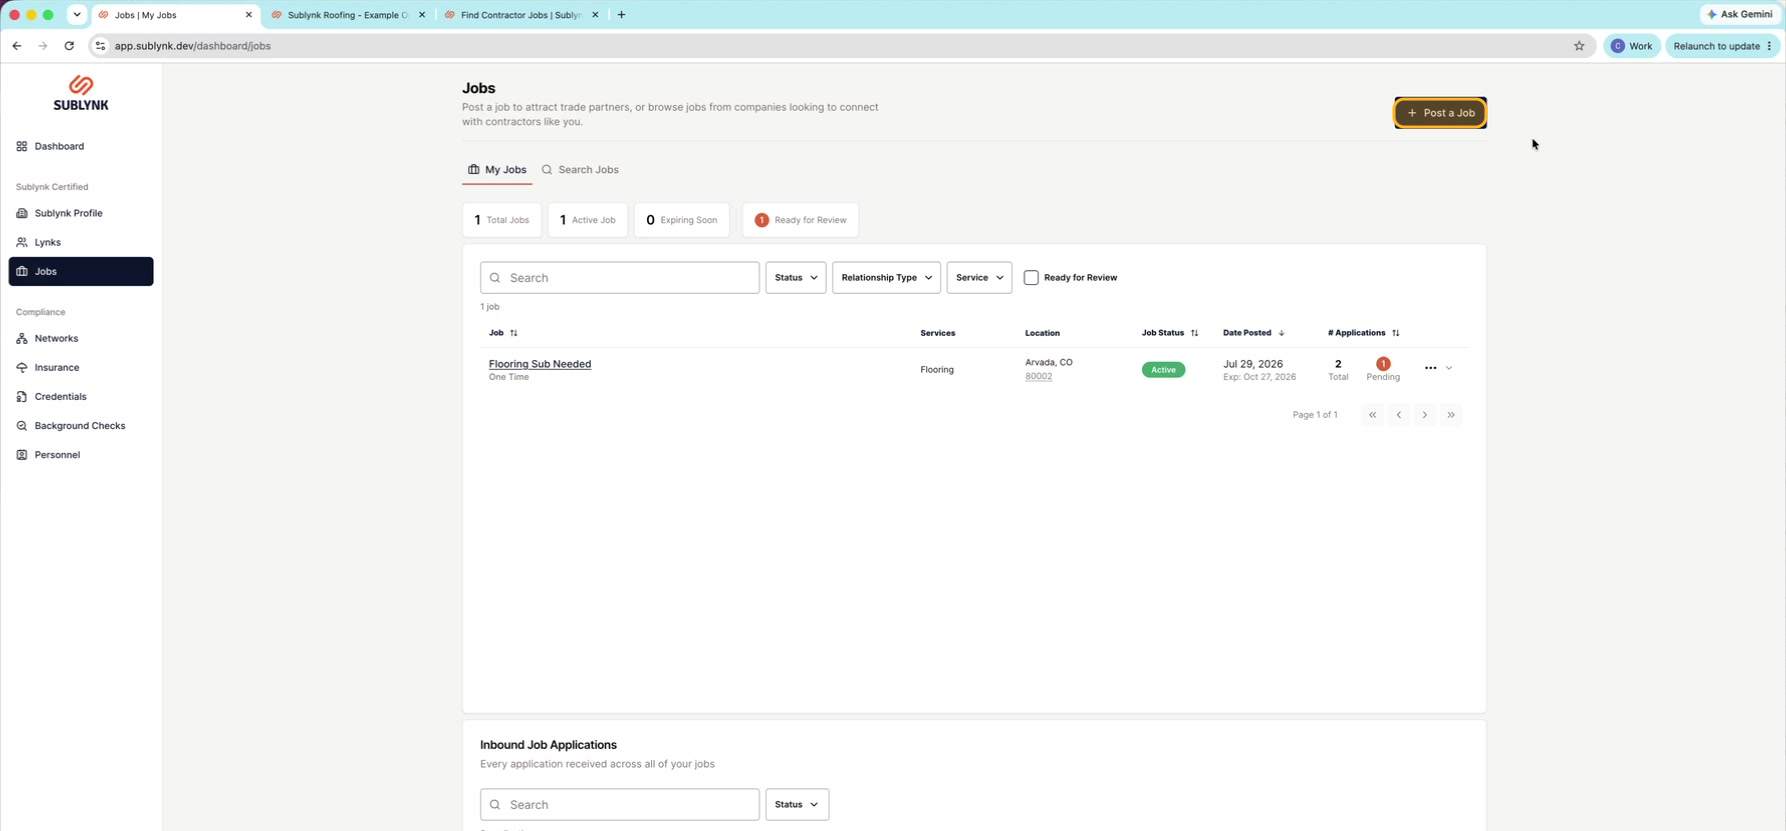Viewport: 1786px width, 831px height.
Task: Switch to the My Jobs tab
Action: click(x=497, y=170)
